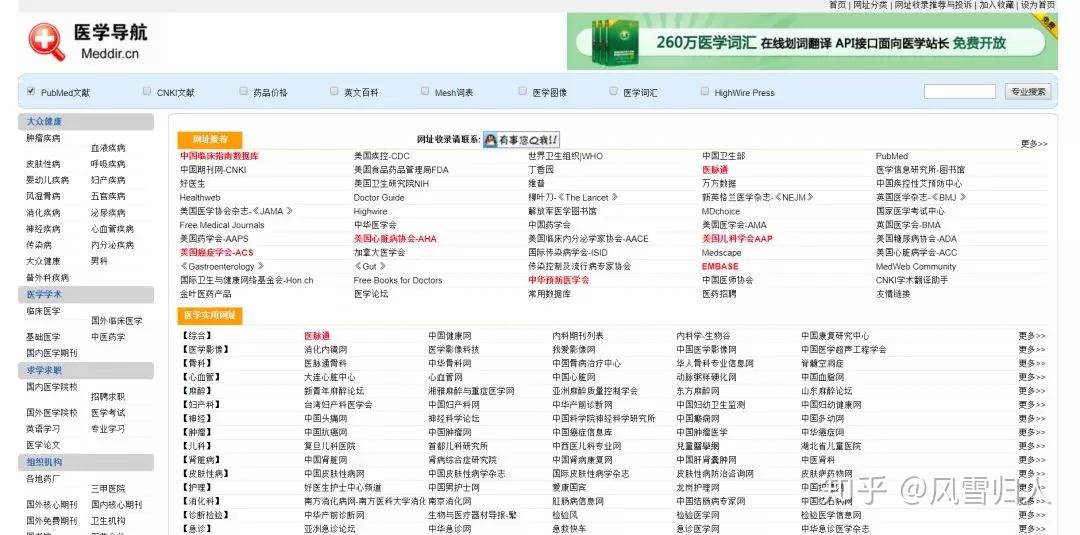The image size is (1080, 535).
Task: Open the Medscape link
Action: (721, 253)
